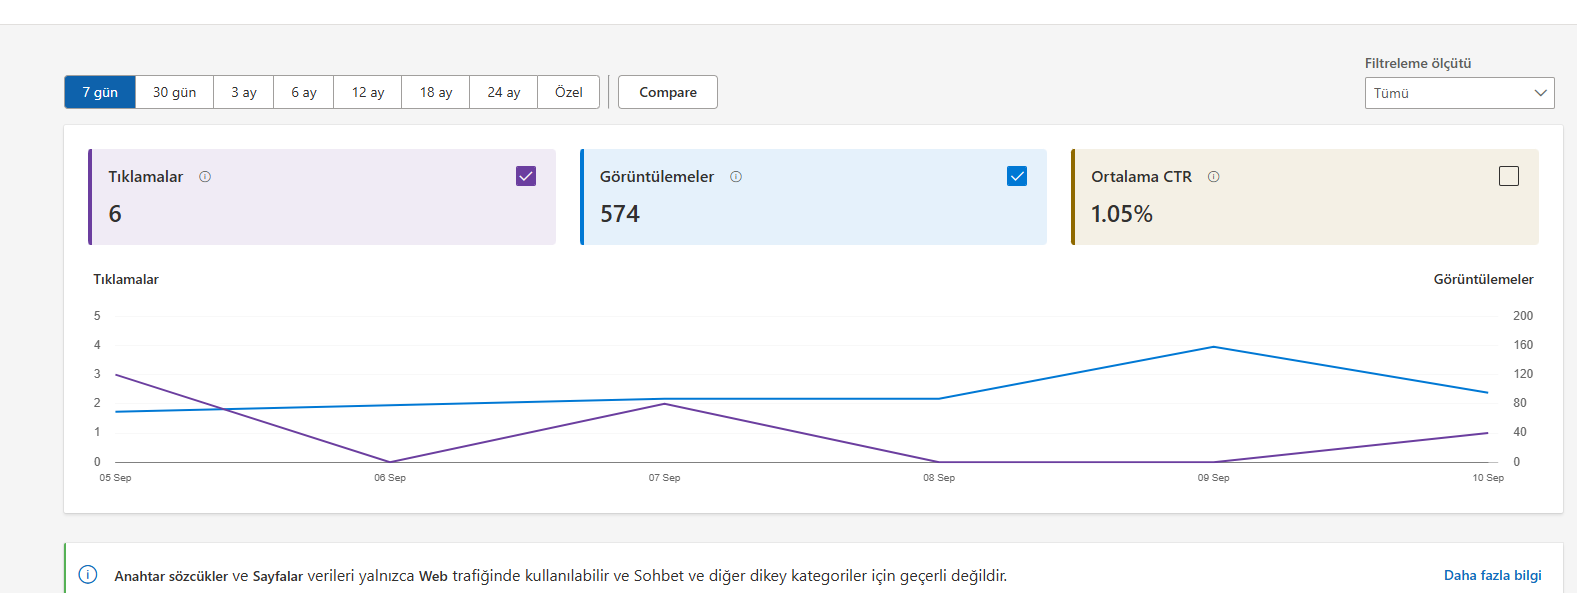1577x593 pixels.
Task: Click the 09 Sep axis label
Action: [x=1213, y=478]
